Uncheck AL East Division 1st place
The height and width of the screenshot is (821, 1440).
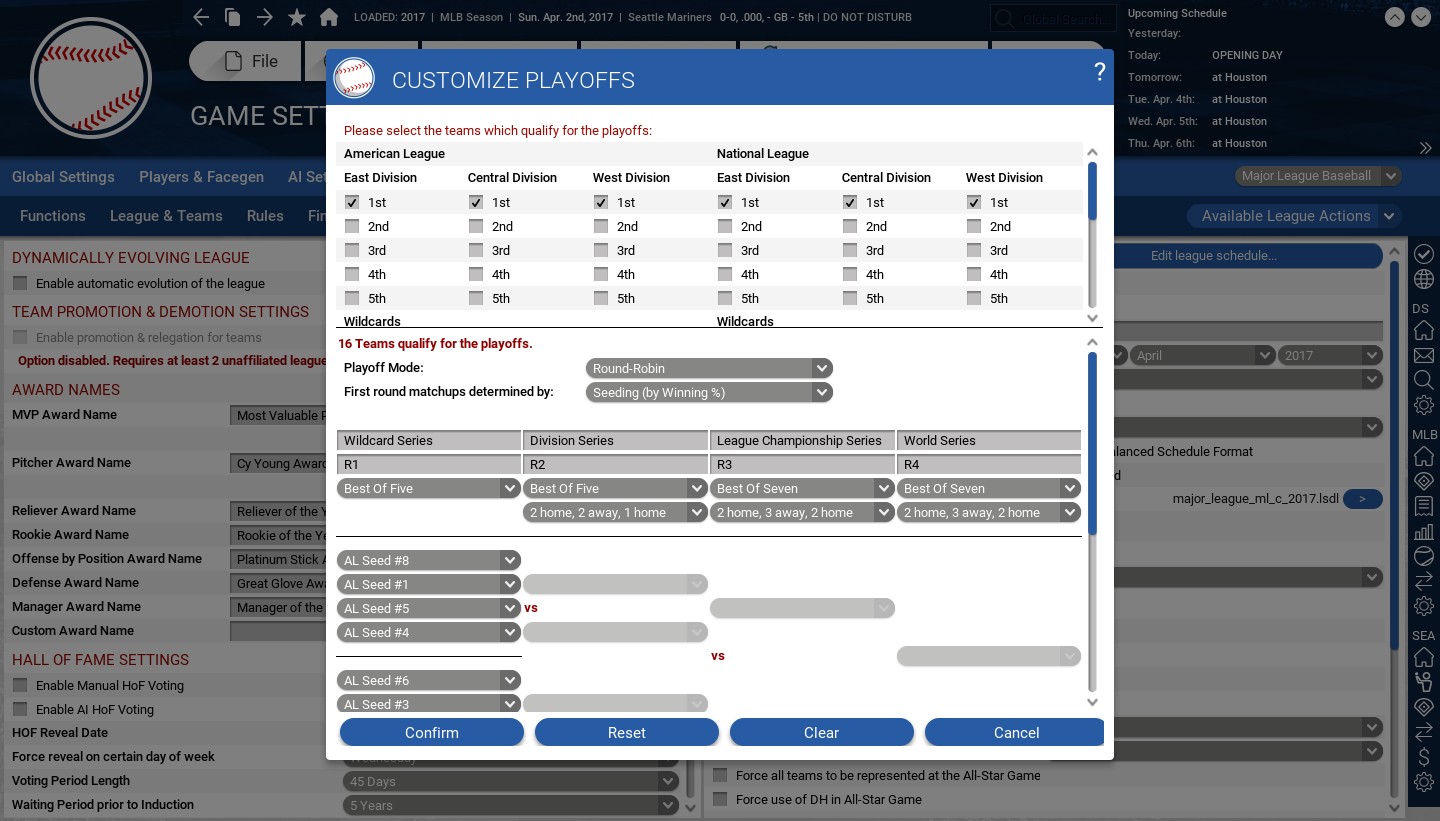[352, 202]
